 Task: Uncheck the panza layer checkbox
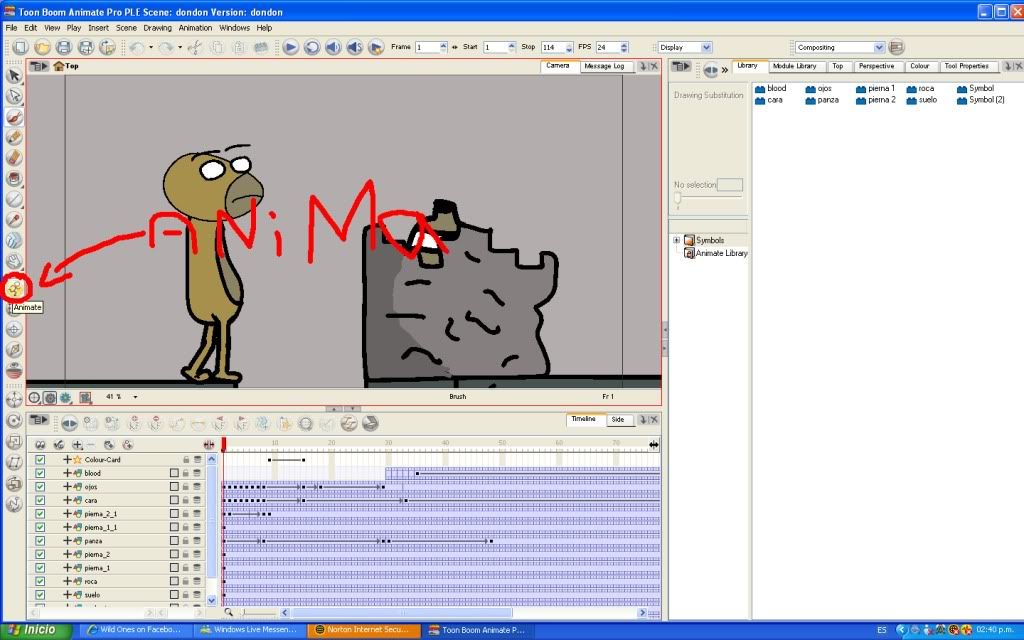tap(40, 541)
